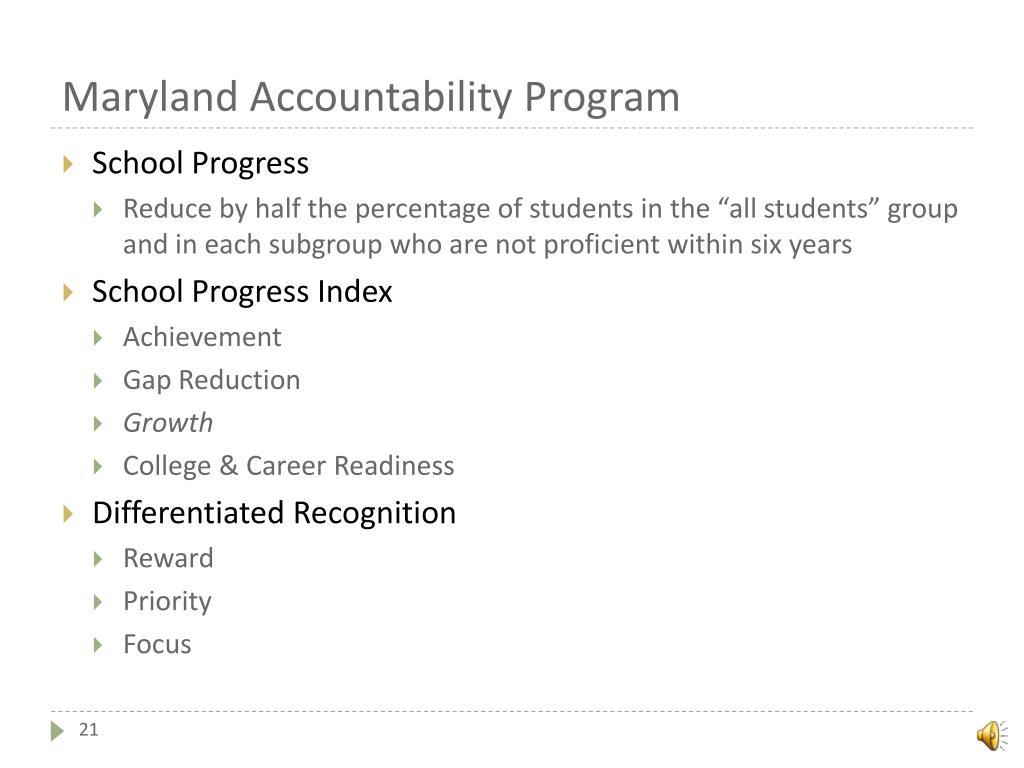Click the Priority list item
1024x768 pixels.
(167, 602)
